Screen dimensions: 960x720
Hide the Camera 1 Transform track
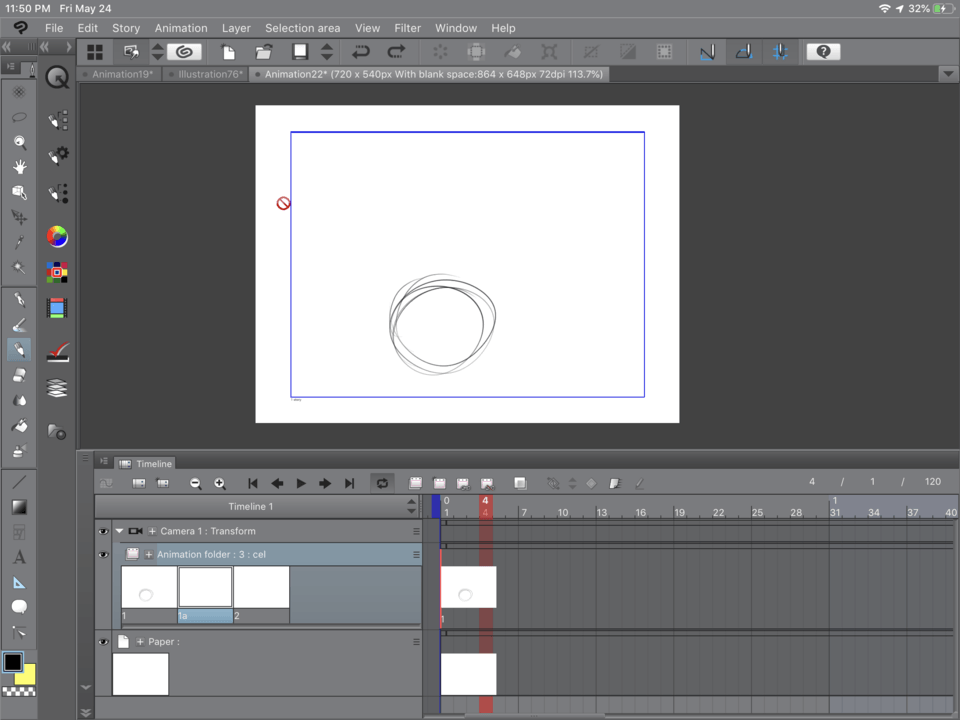(x=103, y=531)
